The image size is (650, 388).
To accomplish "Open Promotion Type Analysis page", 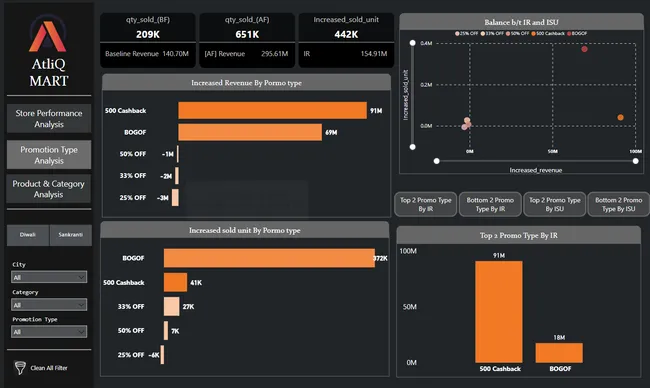I will pos(49,155).
